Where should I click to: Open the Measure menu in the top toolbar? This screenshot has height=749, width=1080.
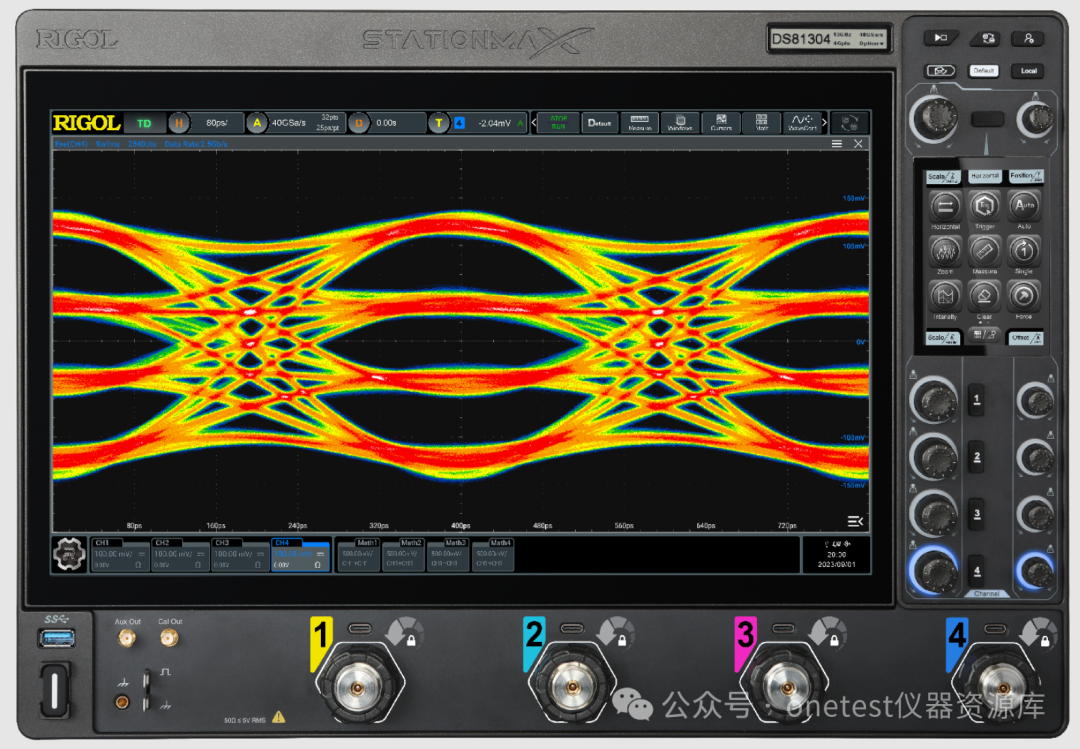[x=639, y=123]
